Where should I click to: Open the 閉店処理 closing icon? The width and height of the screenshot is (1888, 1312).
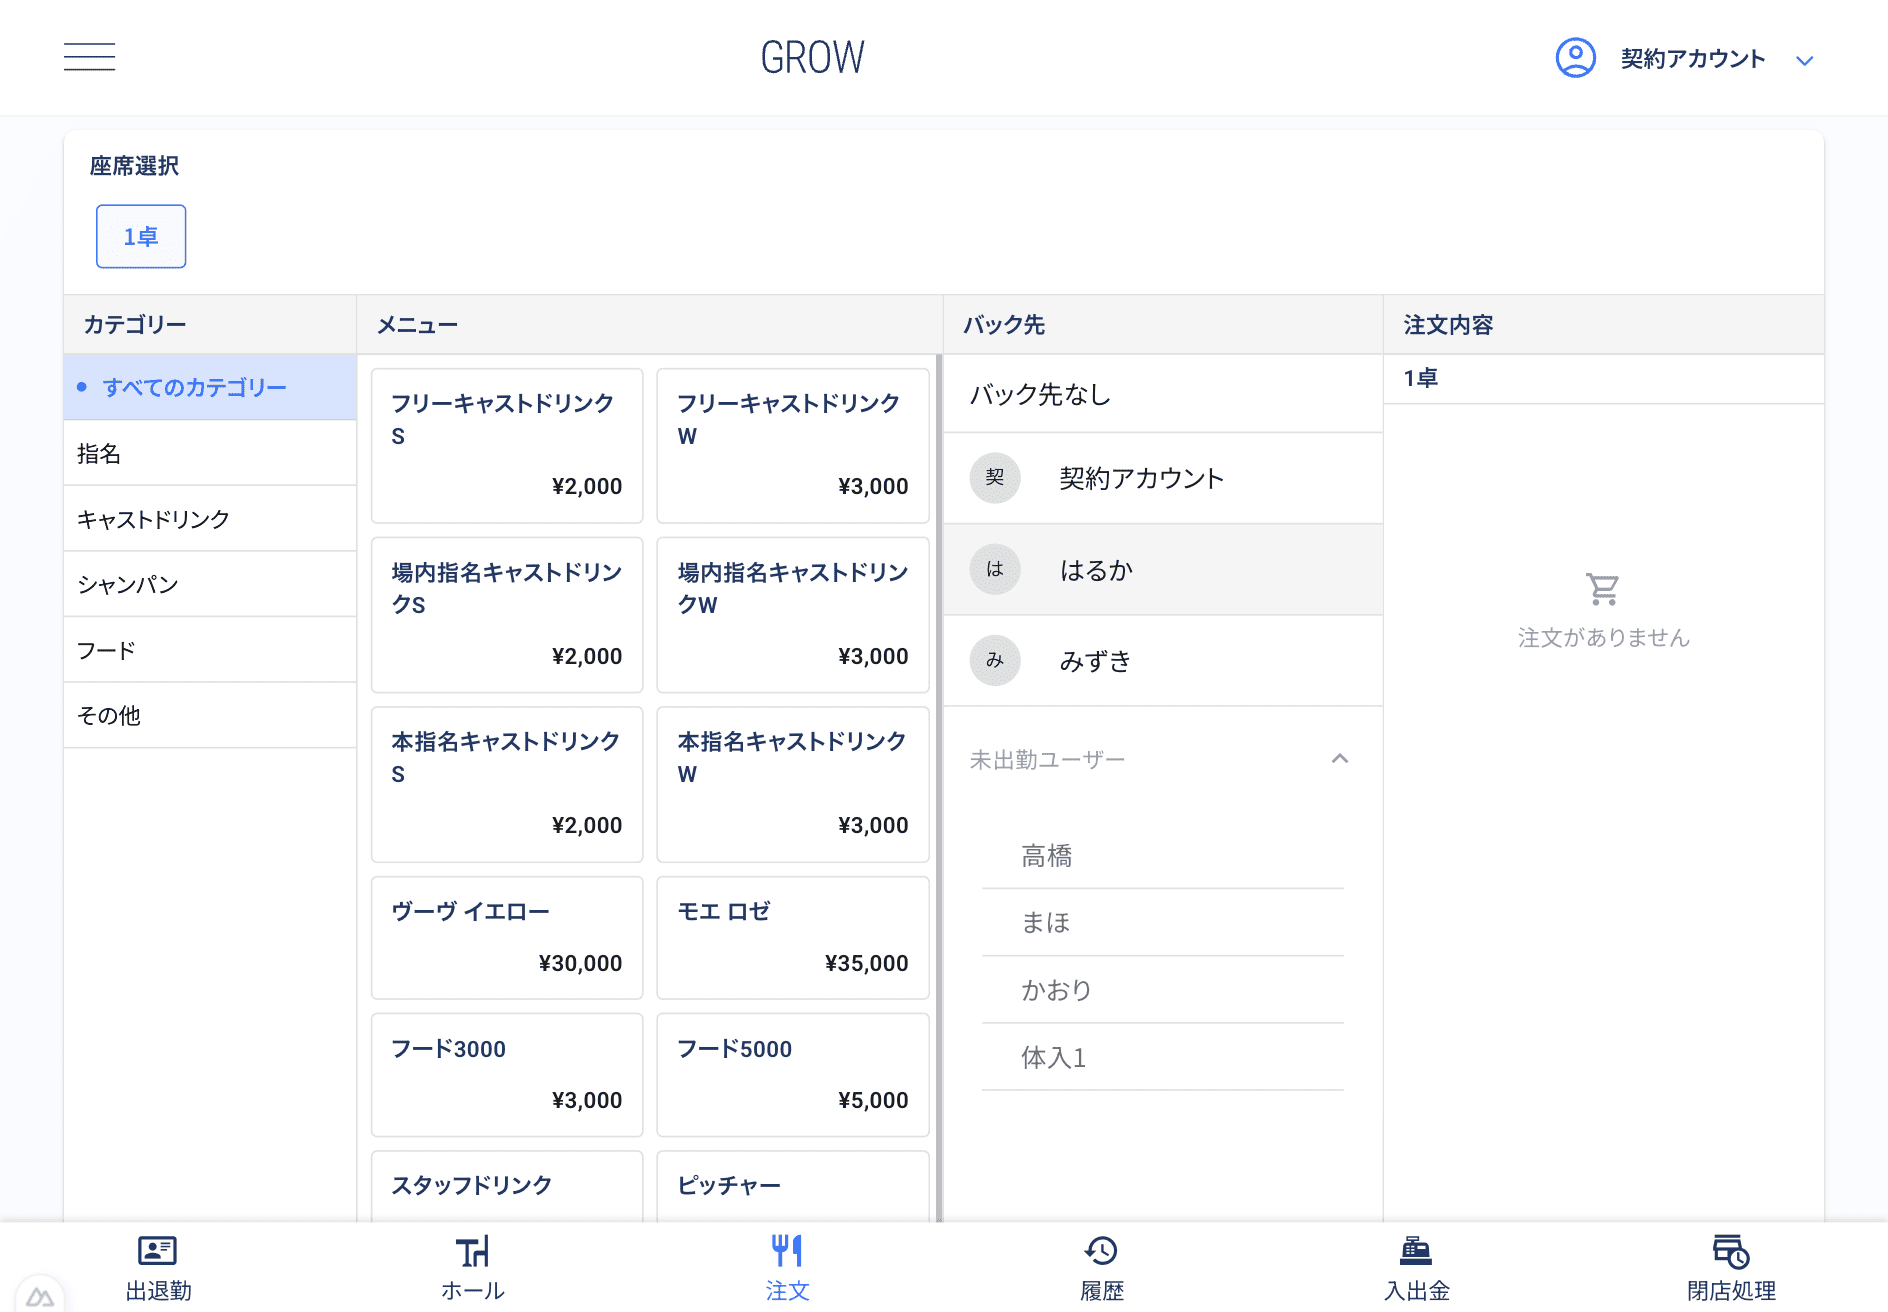click(x=1731, y=1251)
